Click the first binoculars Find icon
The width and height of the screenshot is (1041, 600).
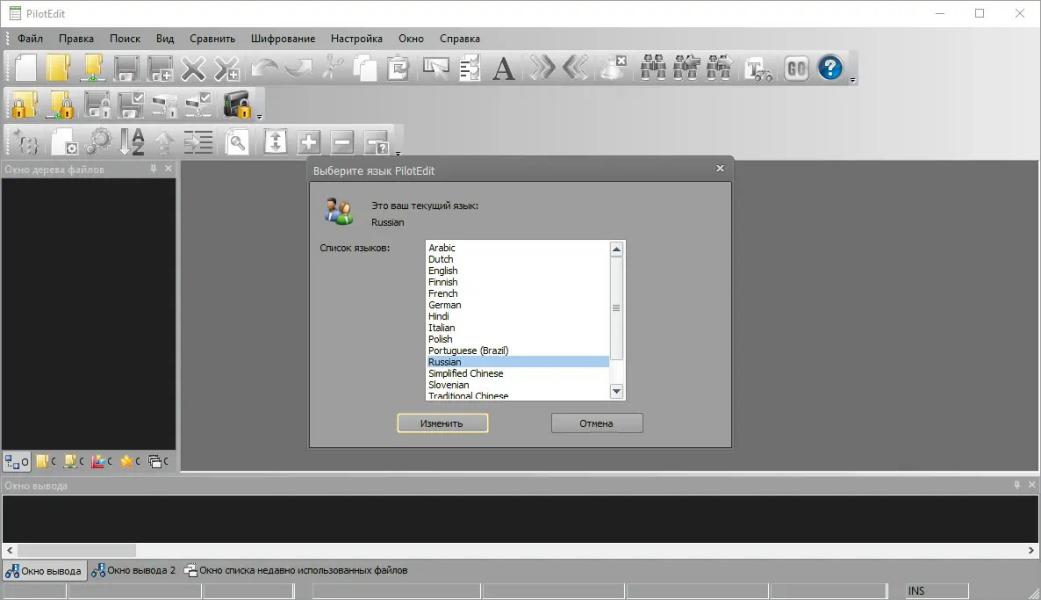coord(653,68)
